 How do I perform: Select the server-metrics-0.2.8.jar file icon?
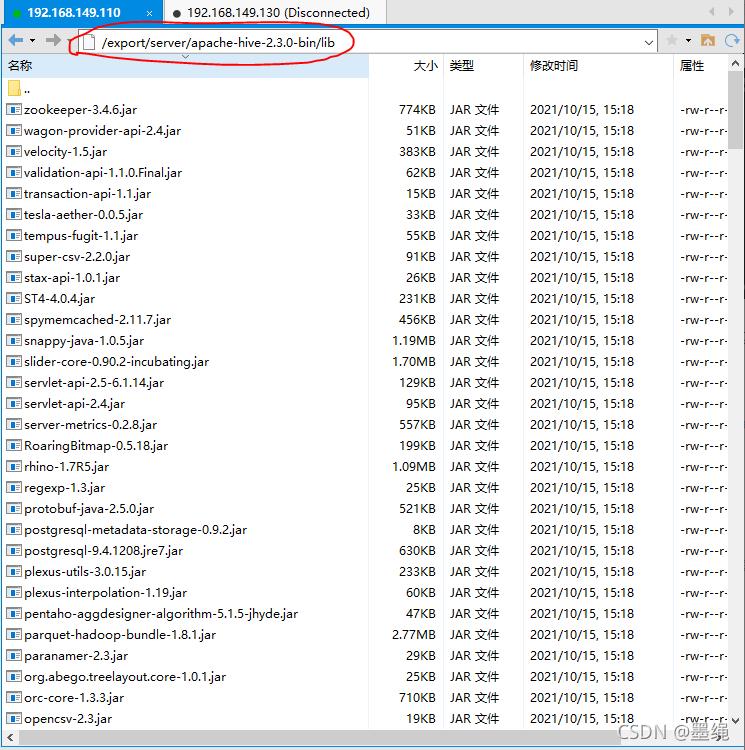[x=14, y=425]
